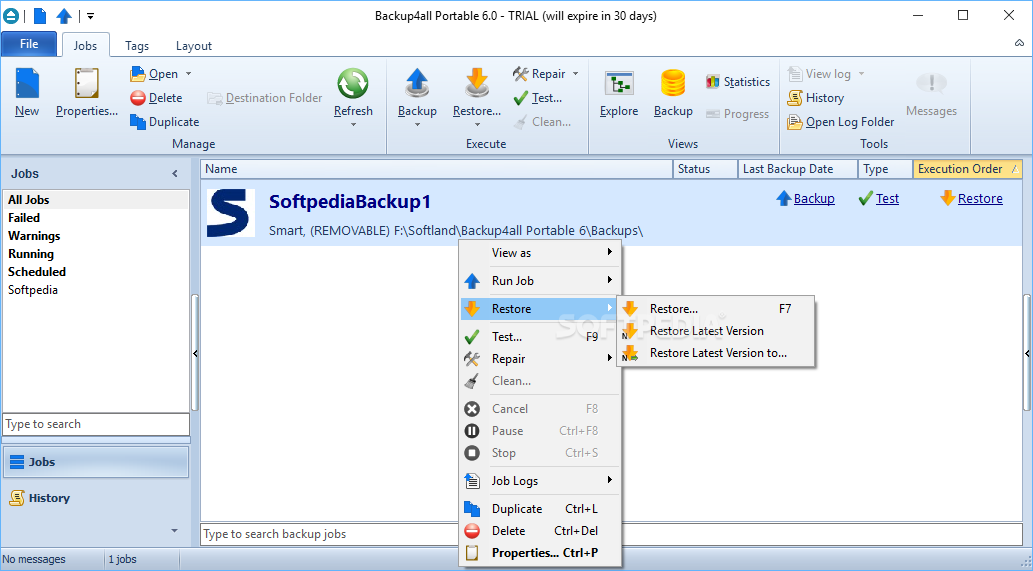1033x571 pixels.
Task: Click Restore link on SoftpediaBackup1 row
Action: coord(980,198)
